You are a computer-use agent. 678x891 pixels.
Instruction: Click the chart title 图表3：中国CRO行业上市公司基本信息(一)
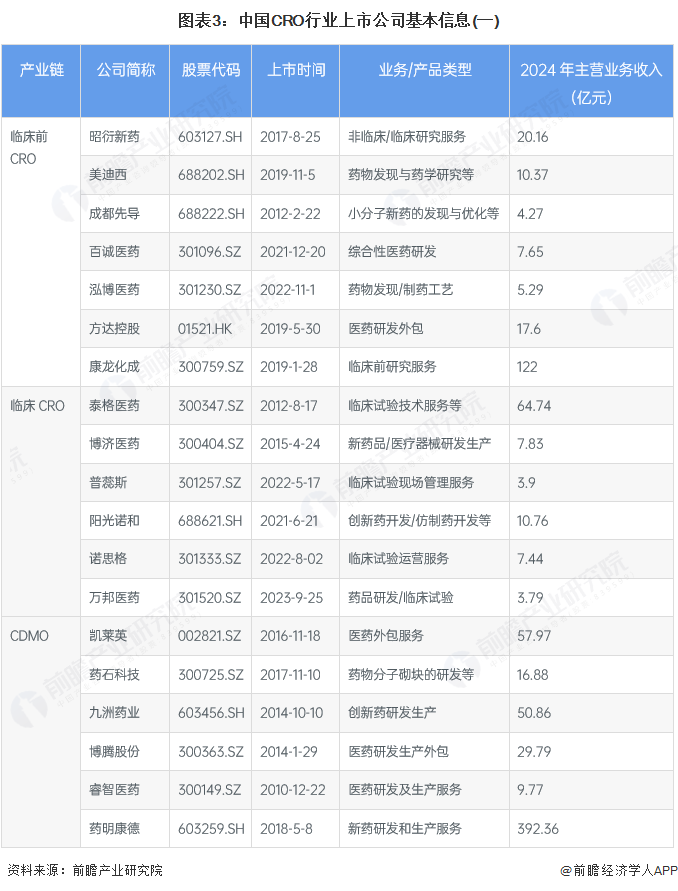(x=339, y=21)
